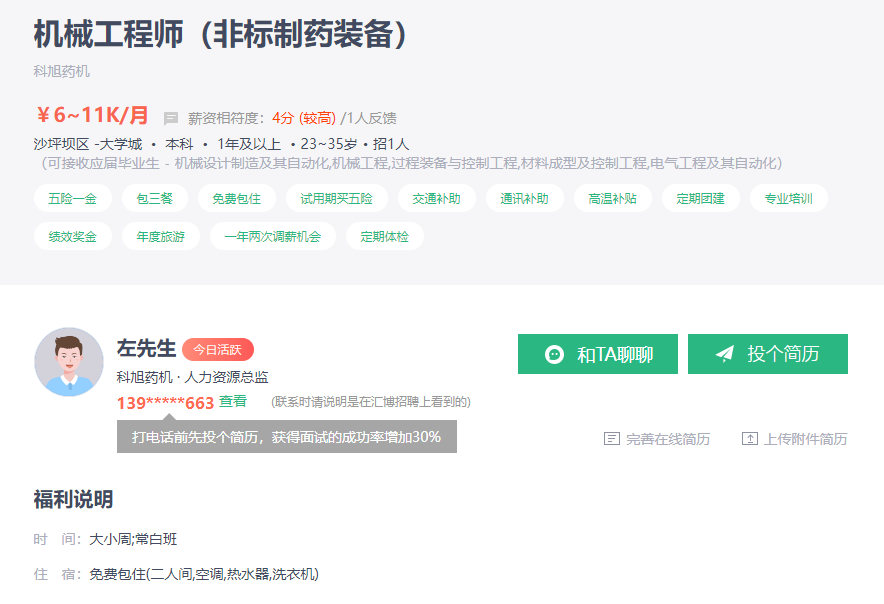Select the 专业培训 benefit tag
The image size is (884, 604).
click(x=789, y=199)
